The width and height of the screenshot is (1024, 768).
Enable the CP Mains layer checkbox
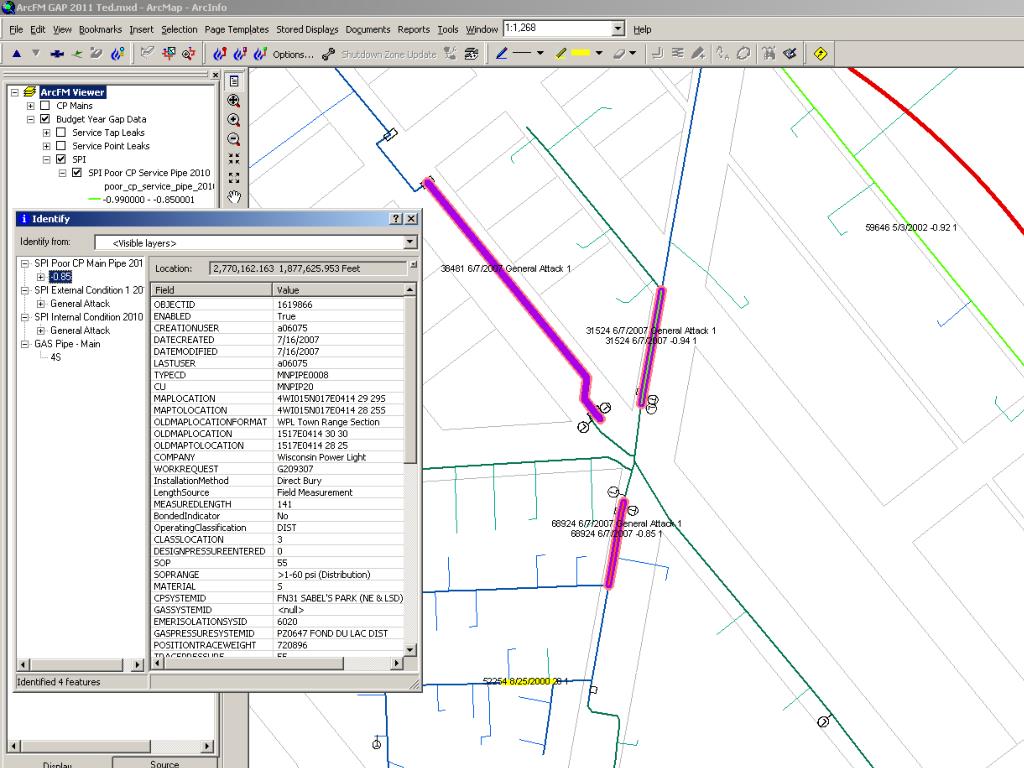click(45, 106)
